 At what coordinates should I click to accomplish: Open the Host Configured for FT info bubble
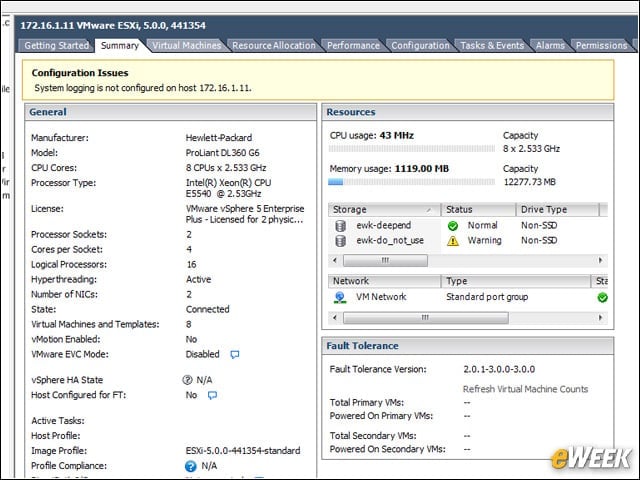[x=212, y=395]
